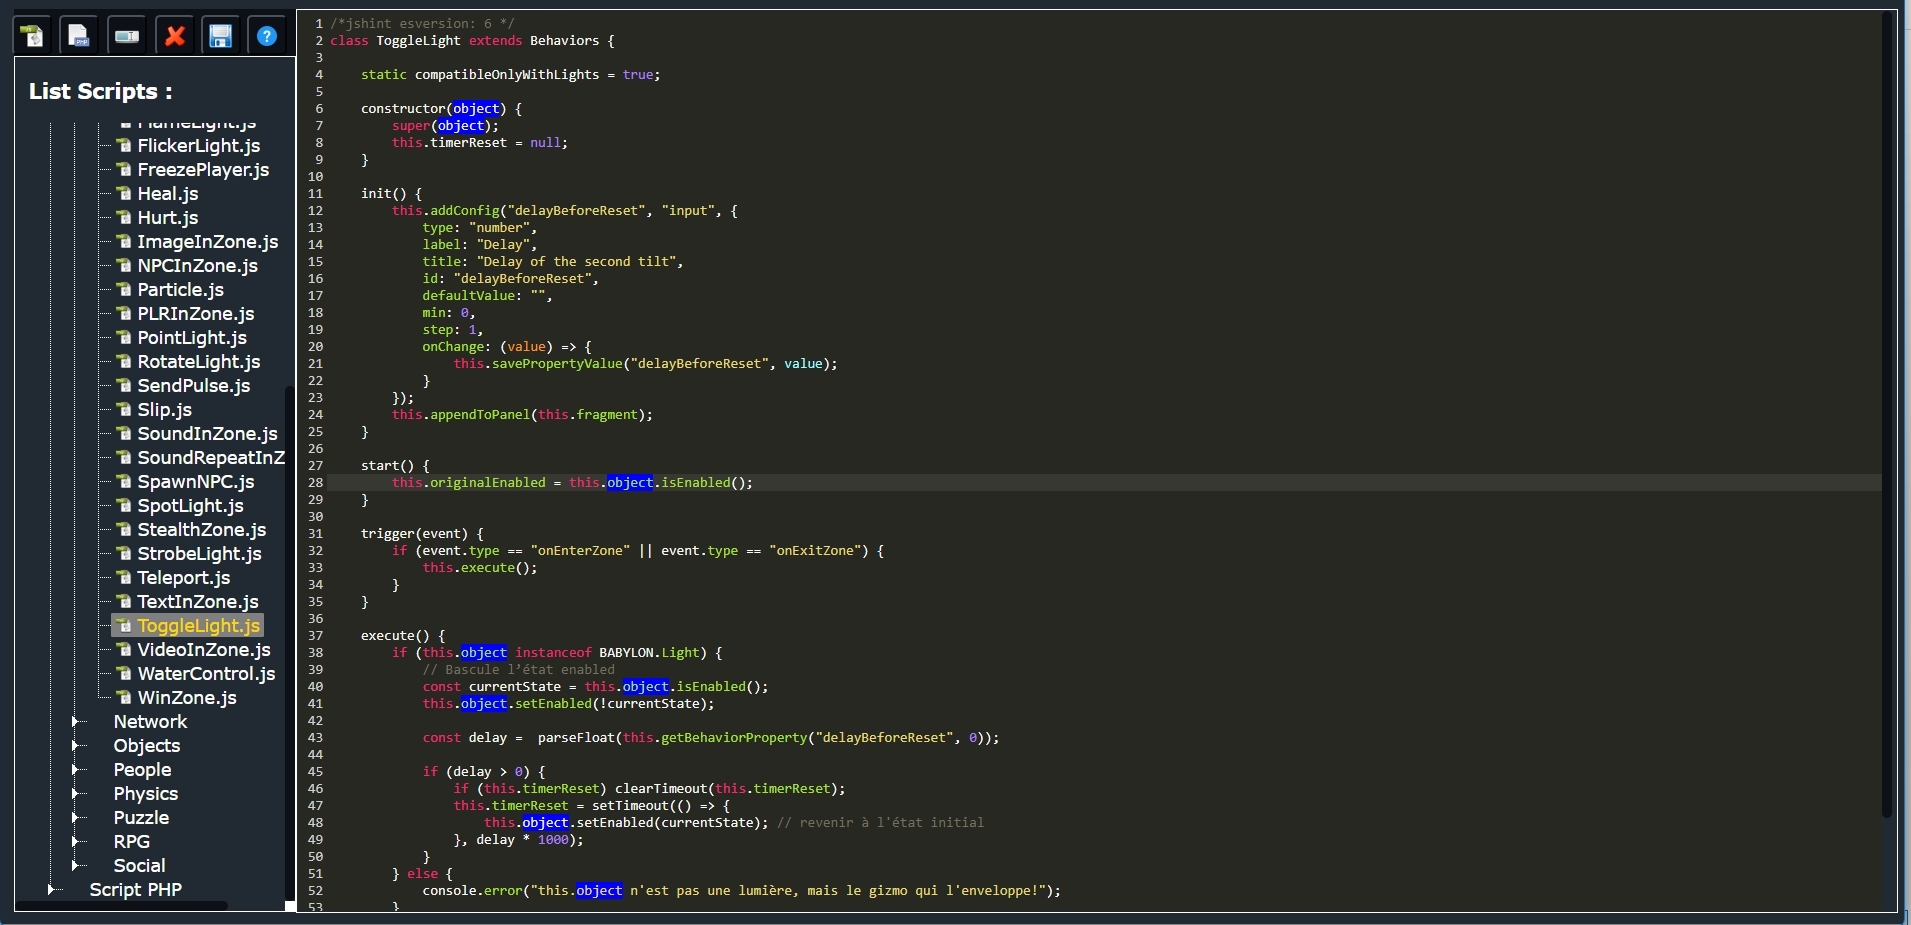Delete script with the red X icon
This screenshot has height=925, width=1911.
[x=175, y=36]
